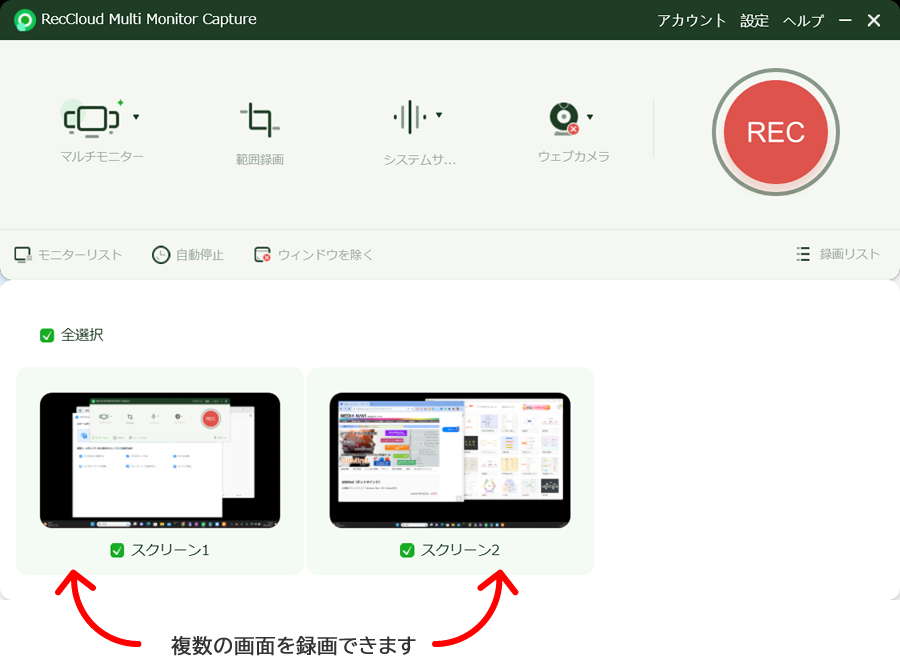Click the RecCloud logo icon in title bar
The height and width of the screenshot is (656, 900).
point(25,20)
